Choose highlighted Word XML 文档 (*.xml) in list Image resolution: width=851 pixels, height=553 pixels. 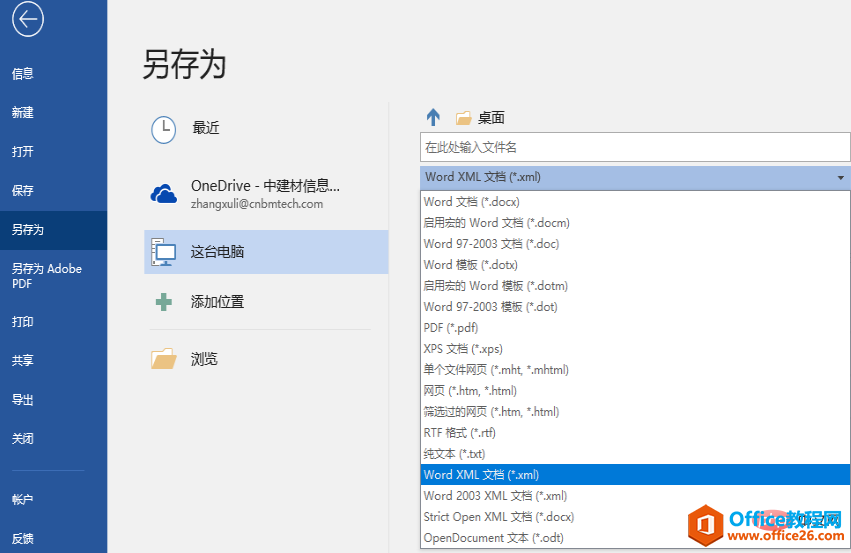click(635, 475)
